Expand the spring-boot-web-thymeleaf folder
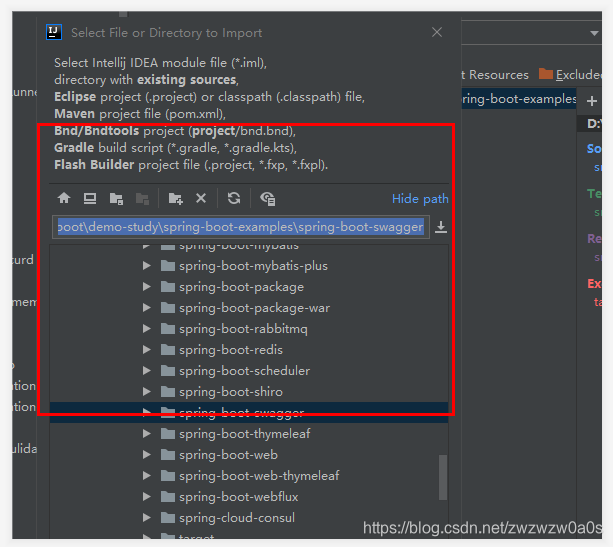 147,476
